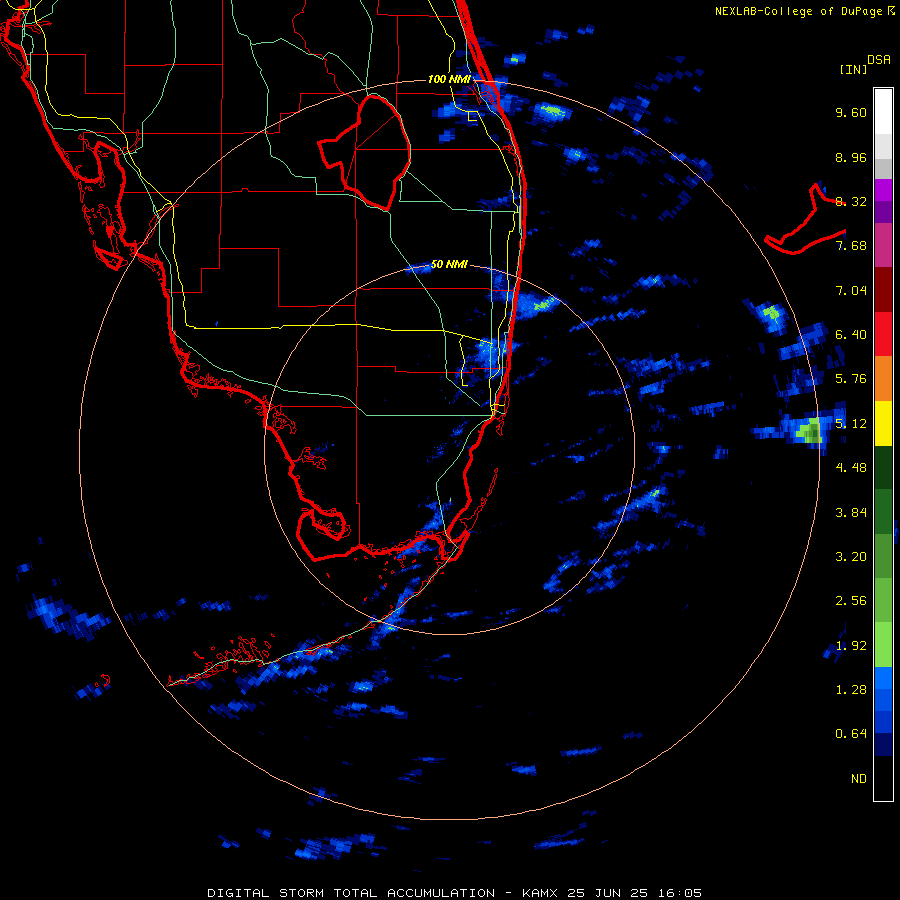Click the ND legend label
Screen dimensions: 900x900
click(859, 779)
